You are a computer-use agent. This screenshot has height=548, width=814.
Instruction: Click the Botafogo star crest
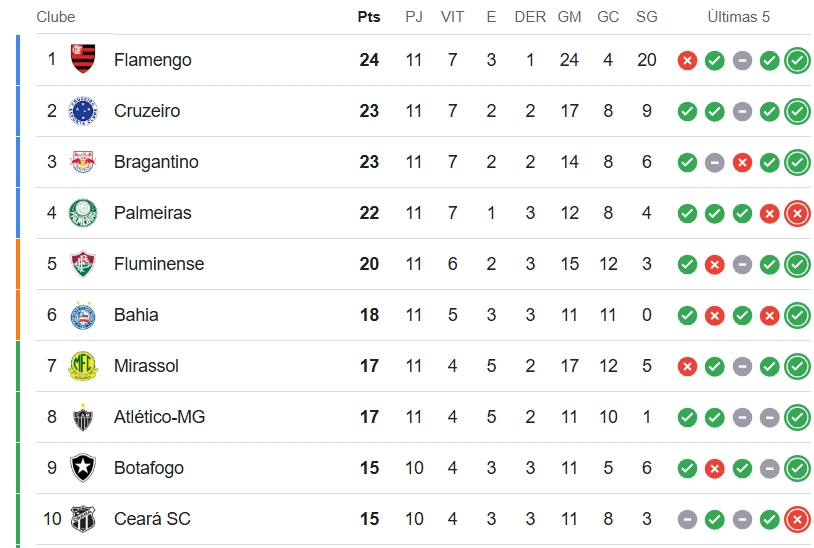[83, 468]
